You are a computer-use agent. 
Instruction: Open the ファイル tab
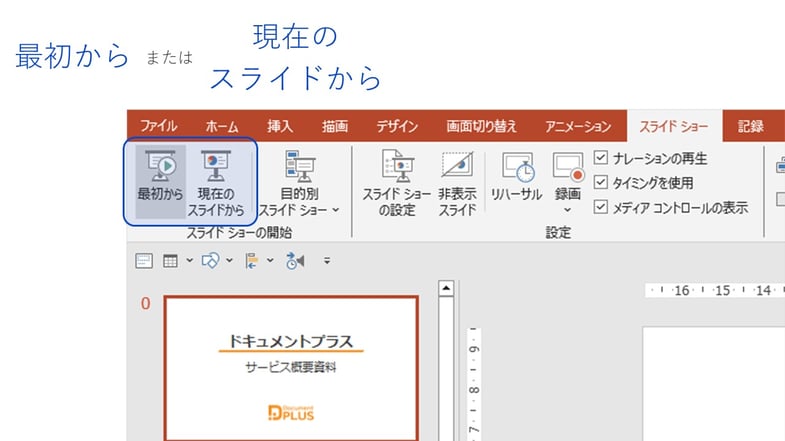click(159, 126)
